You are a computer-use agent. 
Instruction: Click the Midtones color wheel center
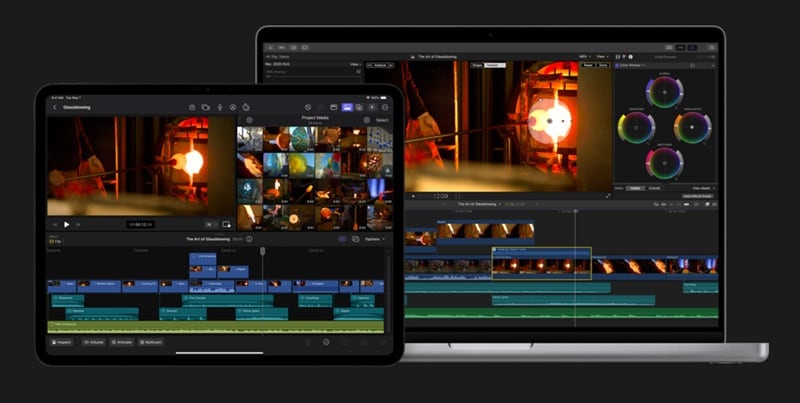(664, 163)
